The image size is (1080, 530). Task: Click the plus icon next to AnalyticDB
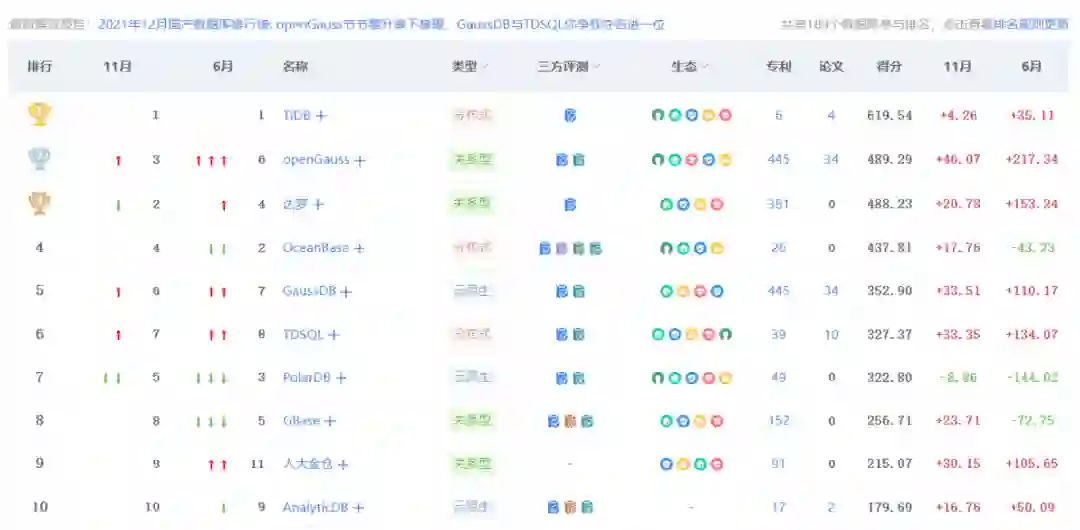point(357,508)
